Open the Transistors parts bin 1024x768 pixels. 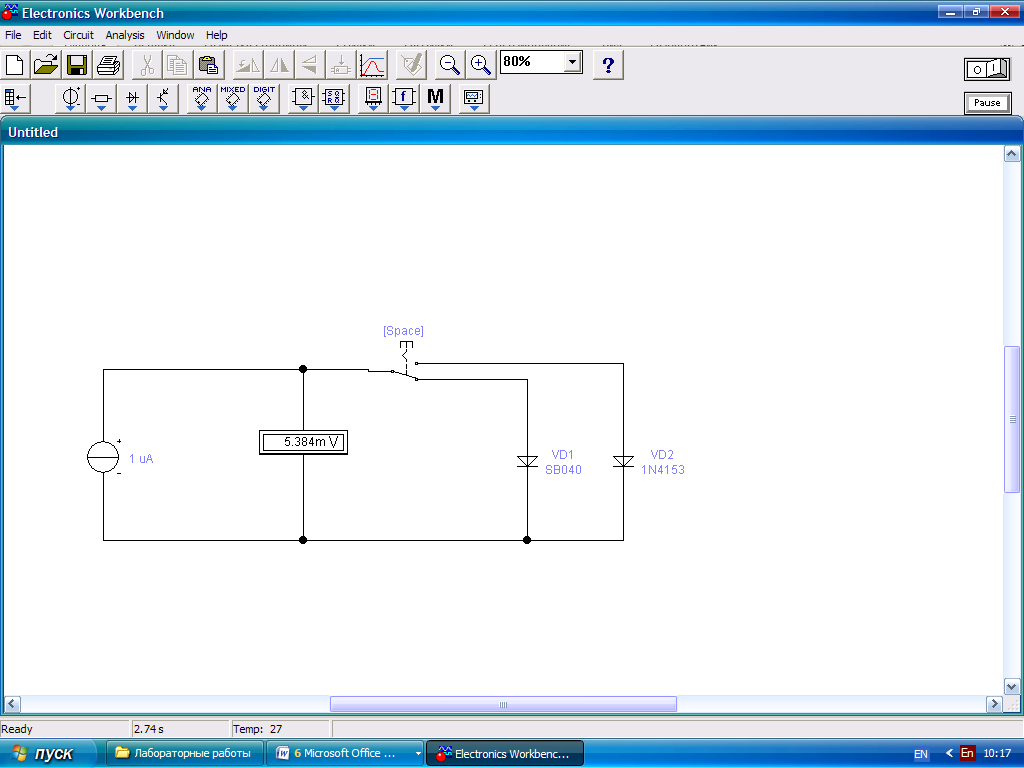(163, 99)
